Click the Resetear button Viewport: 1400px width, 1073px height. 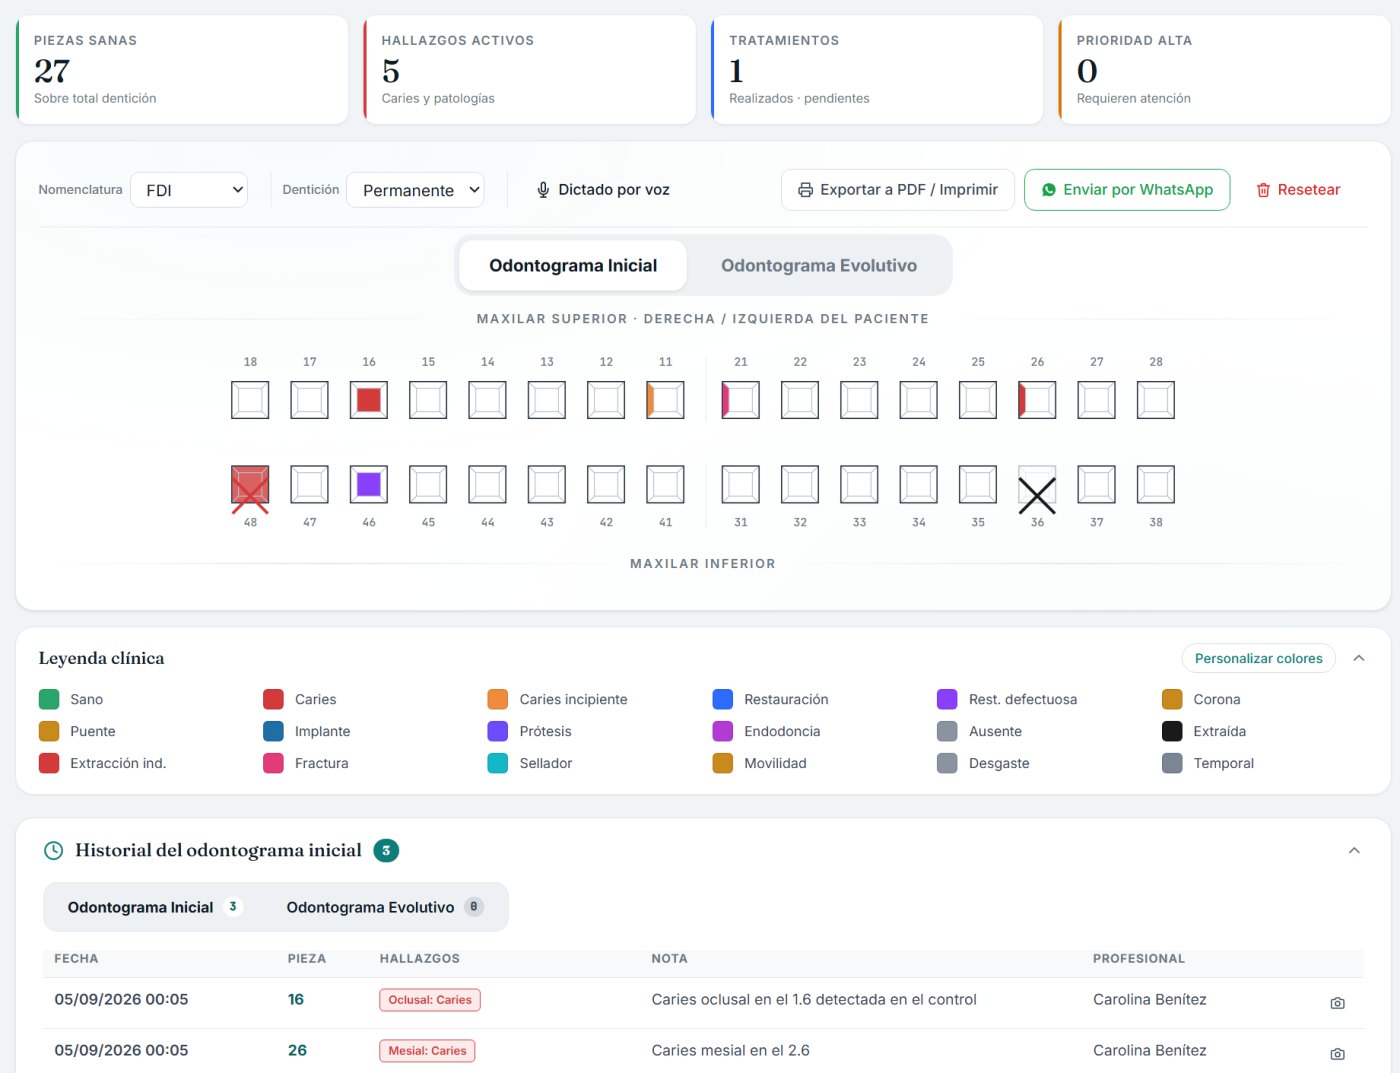(1298, 190)
